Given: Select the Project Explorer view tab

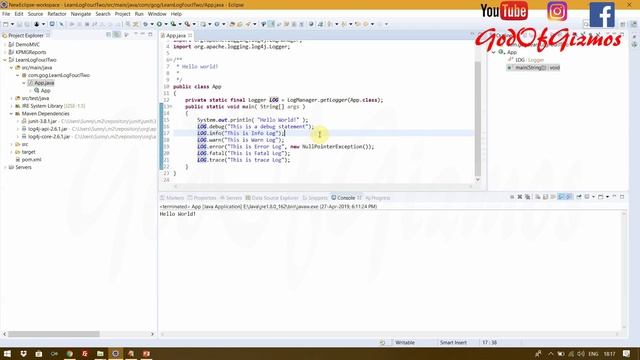Looking at the screenshot, I should coord(26,36).
